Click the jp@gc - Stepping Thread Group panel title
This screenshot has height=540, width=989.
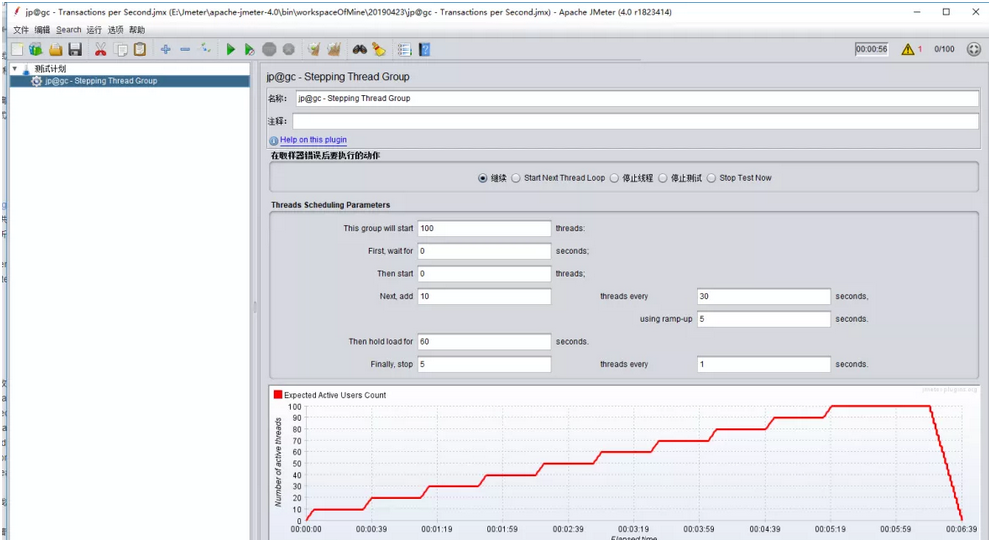pos(337,77)
